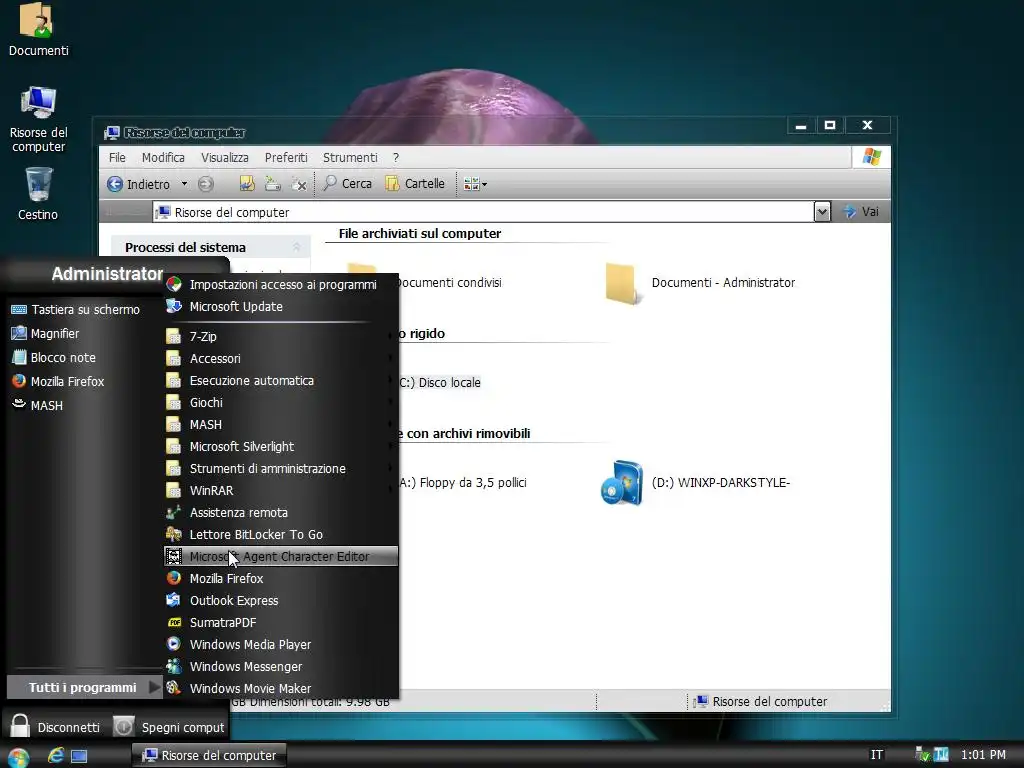Click the copy-to-folder toolbar icon

tap(273, 184)
